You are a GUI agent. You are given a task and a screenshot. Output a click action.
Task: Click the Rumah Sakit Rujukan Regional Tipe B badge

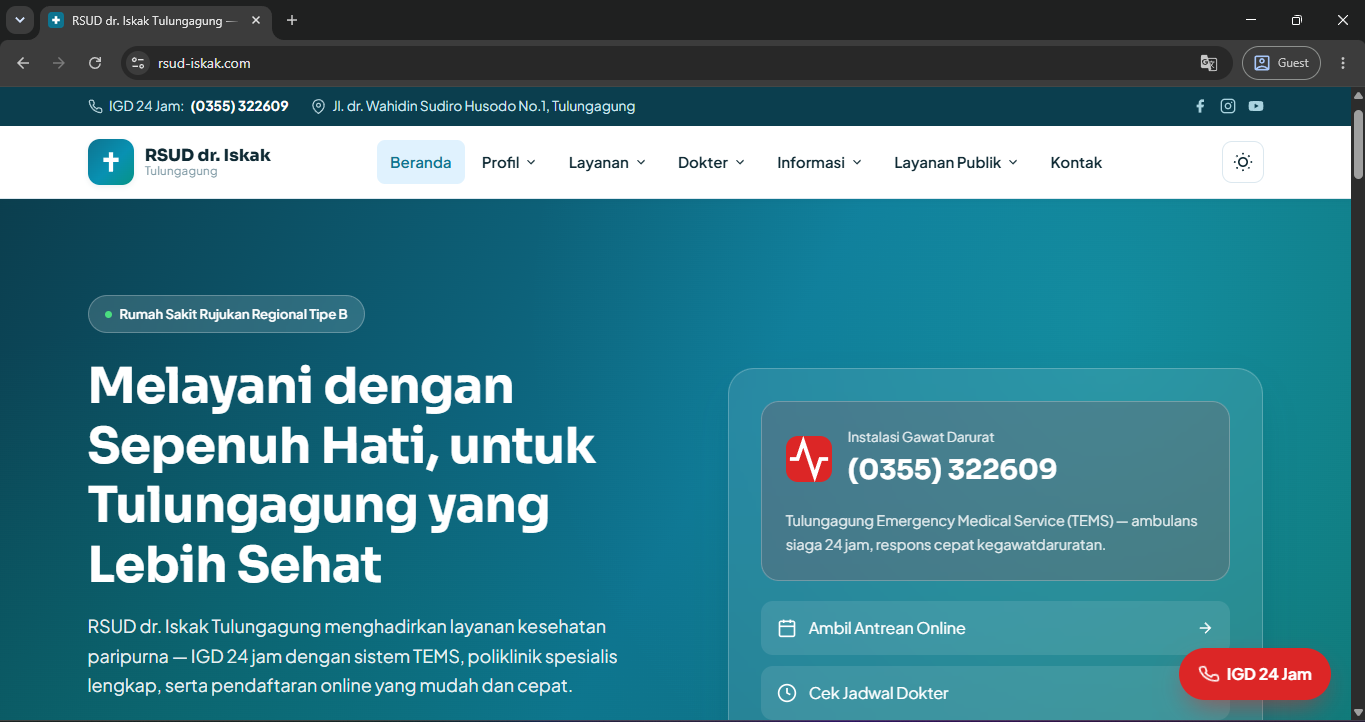tap(226, 314)
